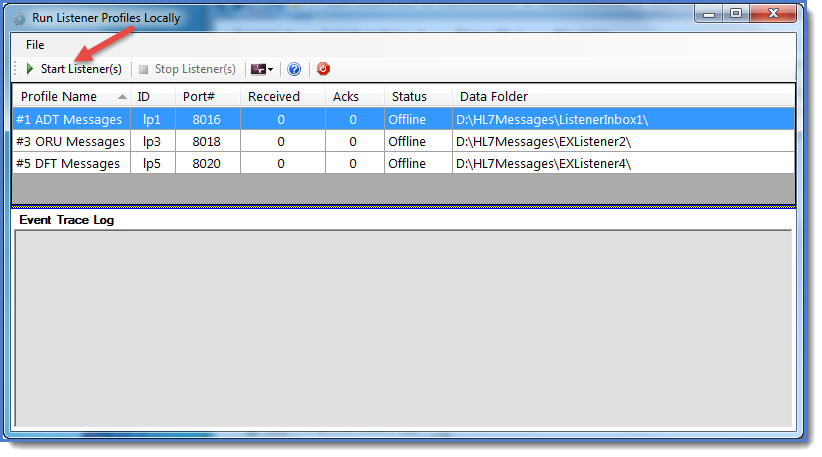Click the Received column header
Image resolution: width=822 pixels, height=457 pixels.
[x=283, y=96]
